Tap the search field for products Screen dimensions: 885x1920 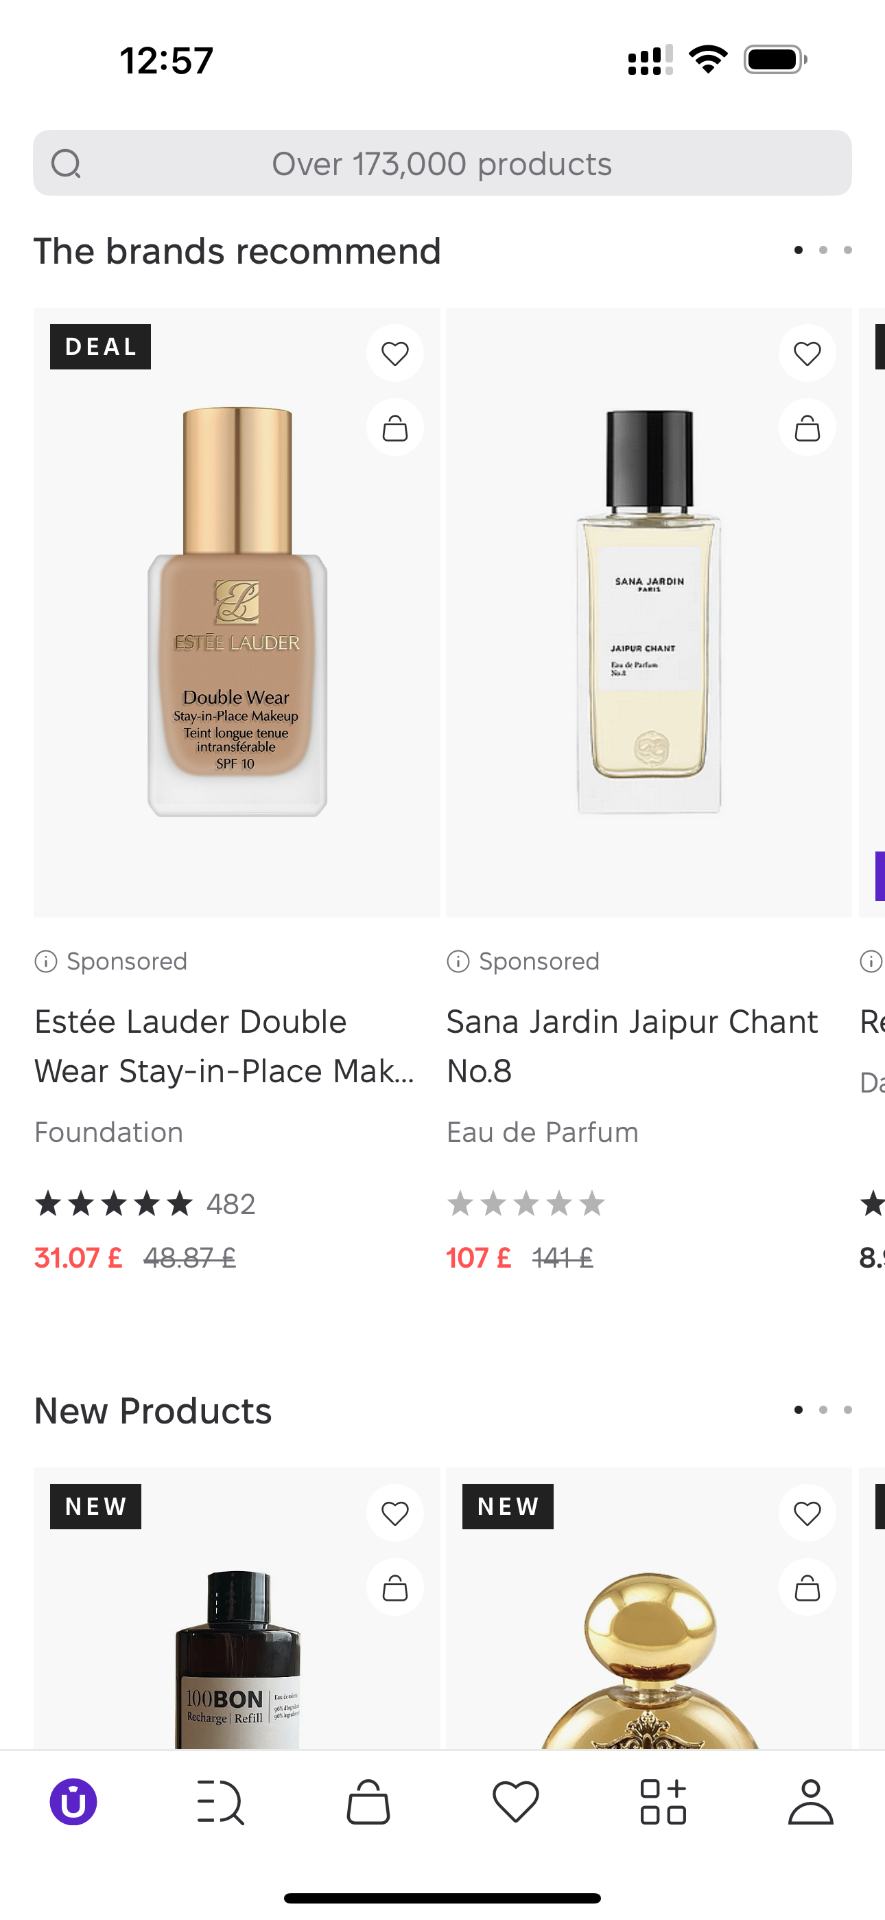[x=442, y=163]
